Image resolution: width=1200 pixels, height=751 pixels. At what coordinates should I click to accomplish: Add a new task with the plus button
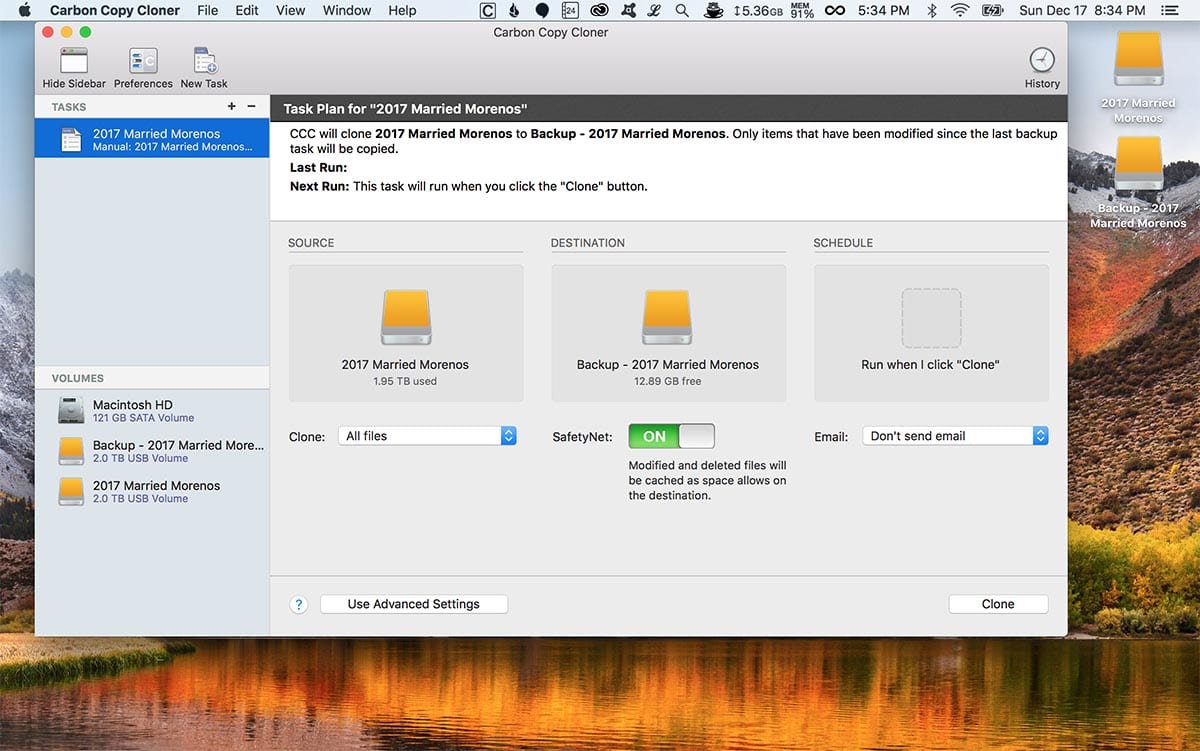[231, 105]
